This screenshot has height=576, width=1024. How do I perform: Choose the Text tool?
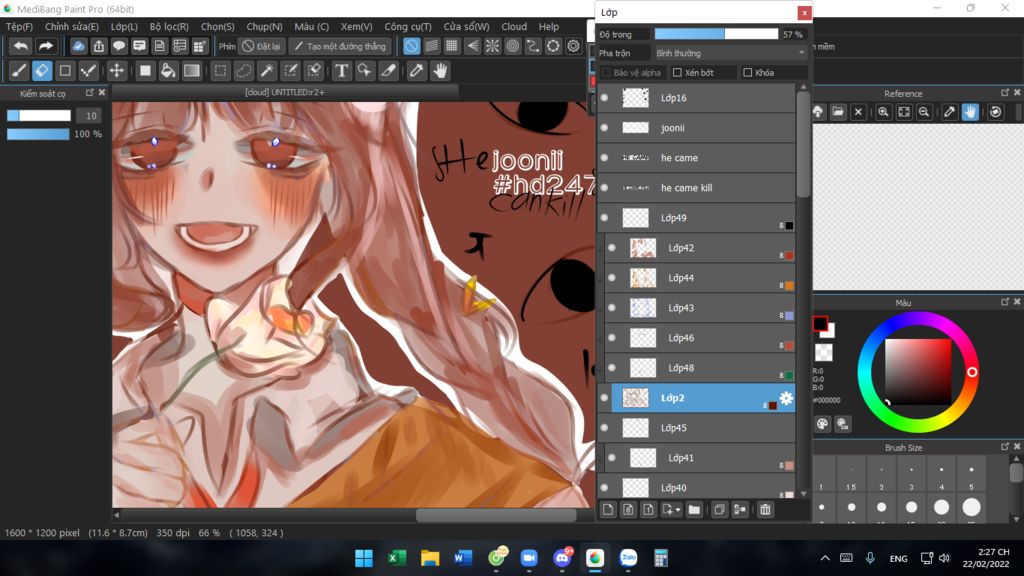coord(341,71)
